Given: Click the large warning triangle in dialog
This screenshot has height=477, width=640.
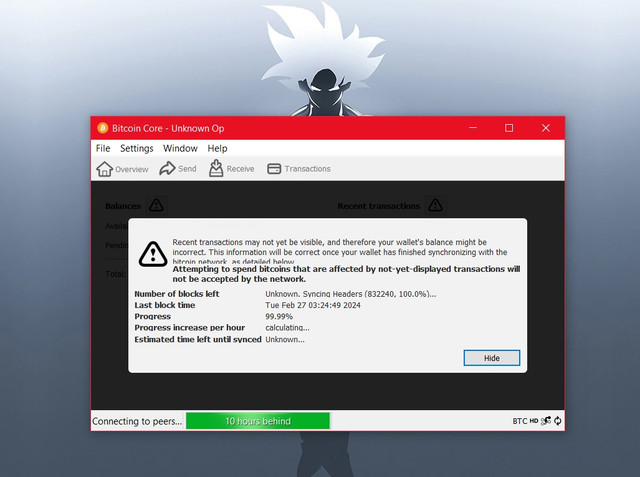Looking at the screenshot, I should coord(153,254).
